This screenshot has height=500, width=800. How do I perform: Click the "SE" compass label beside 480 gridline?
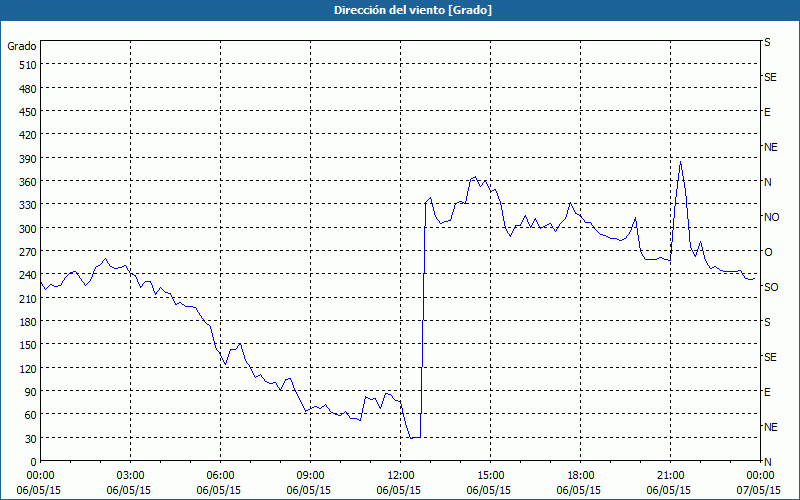[x=770, y=77]
